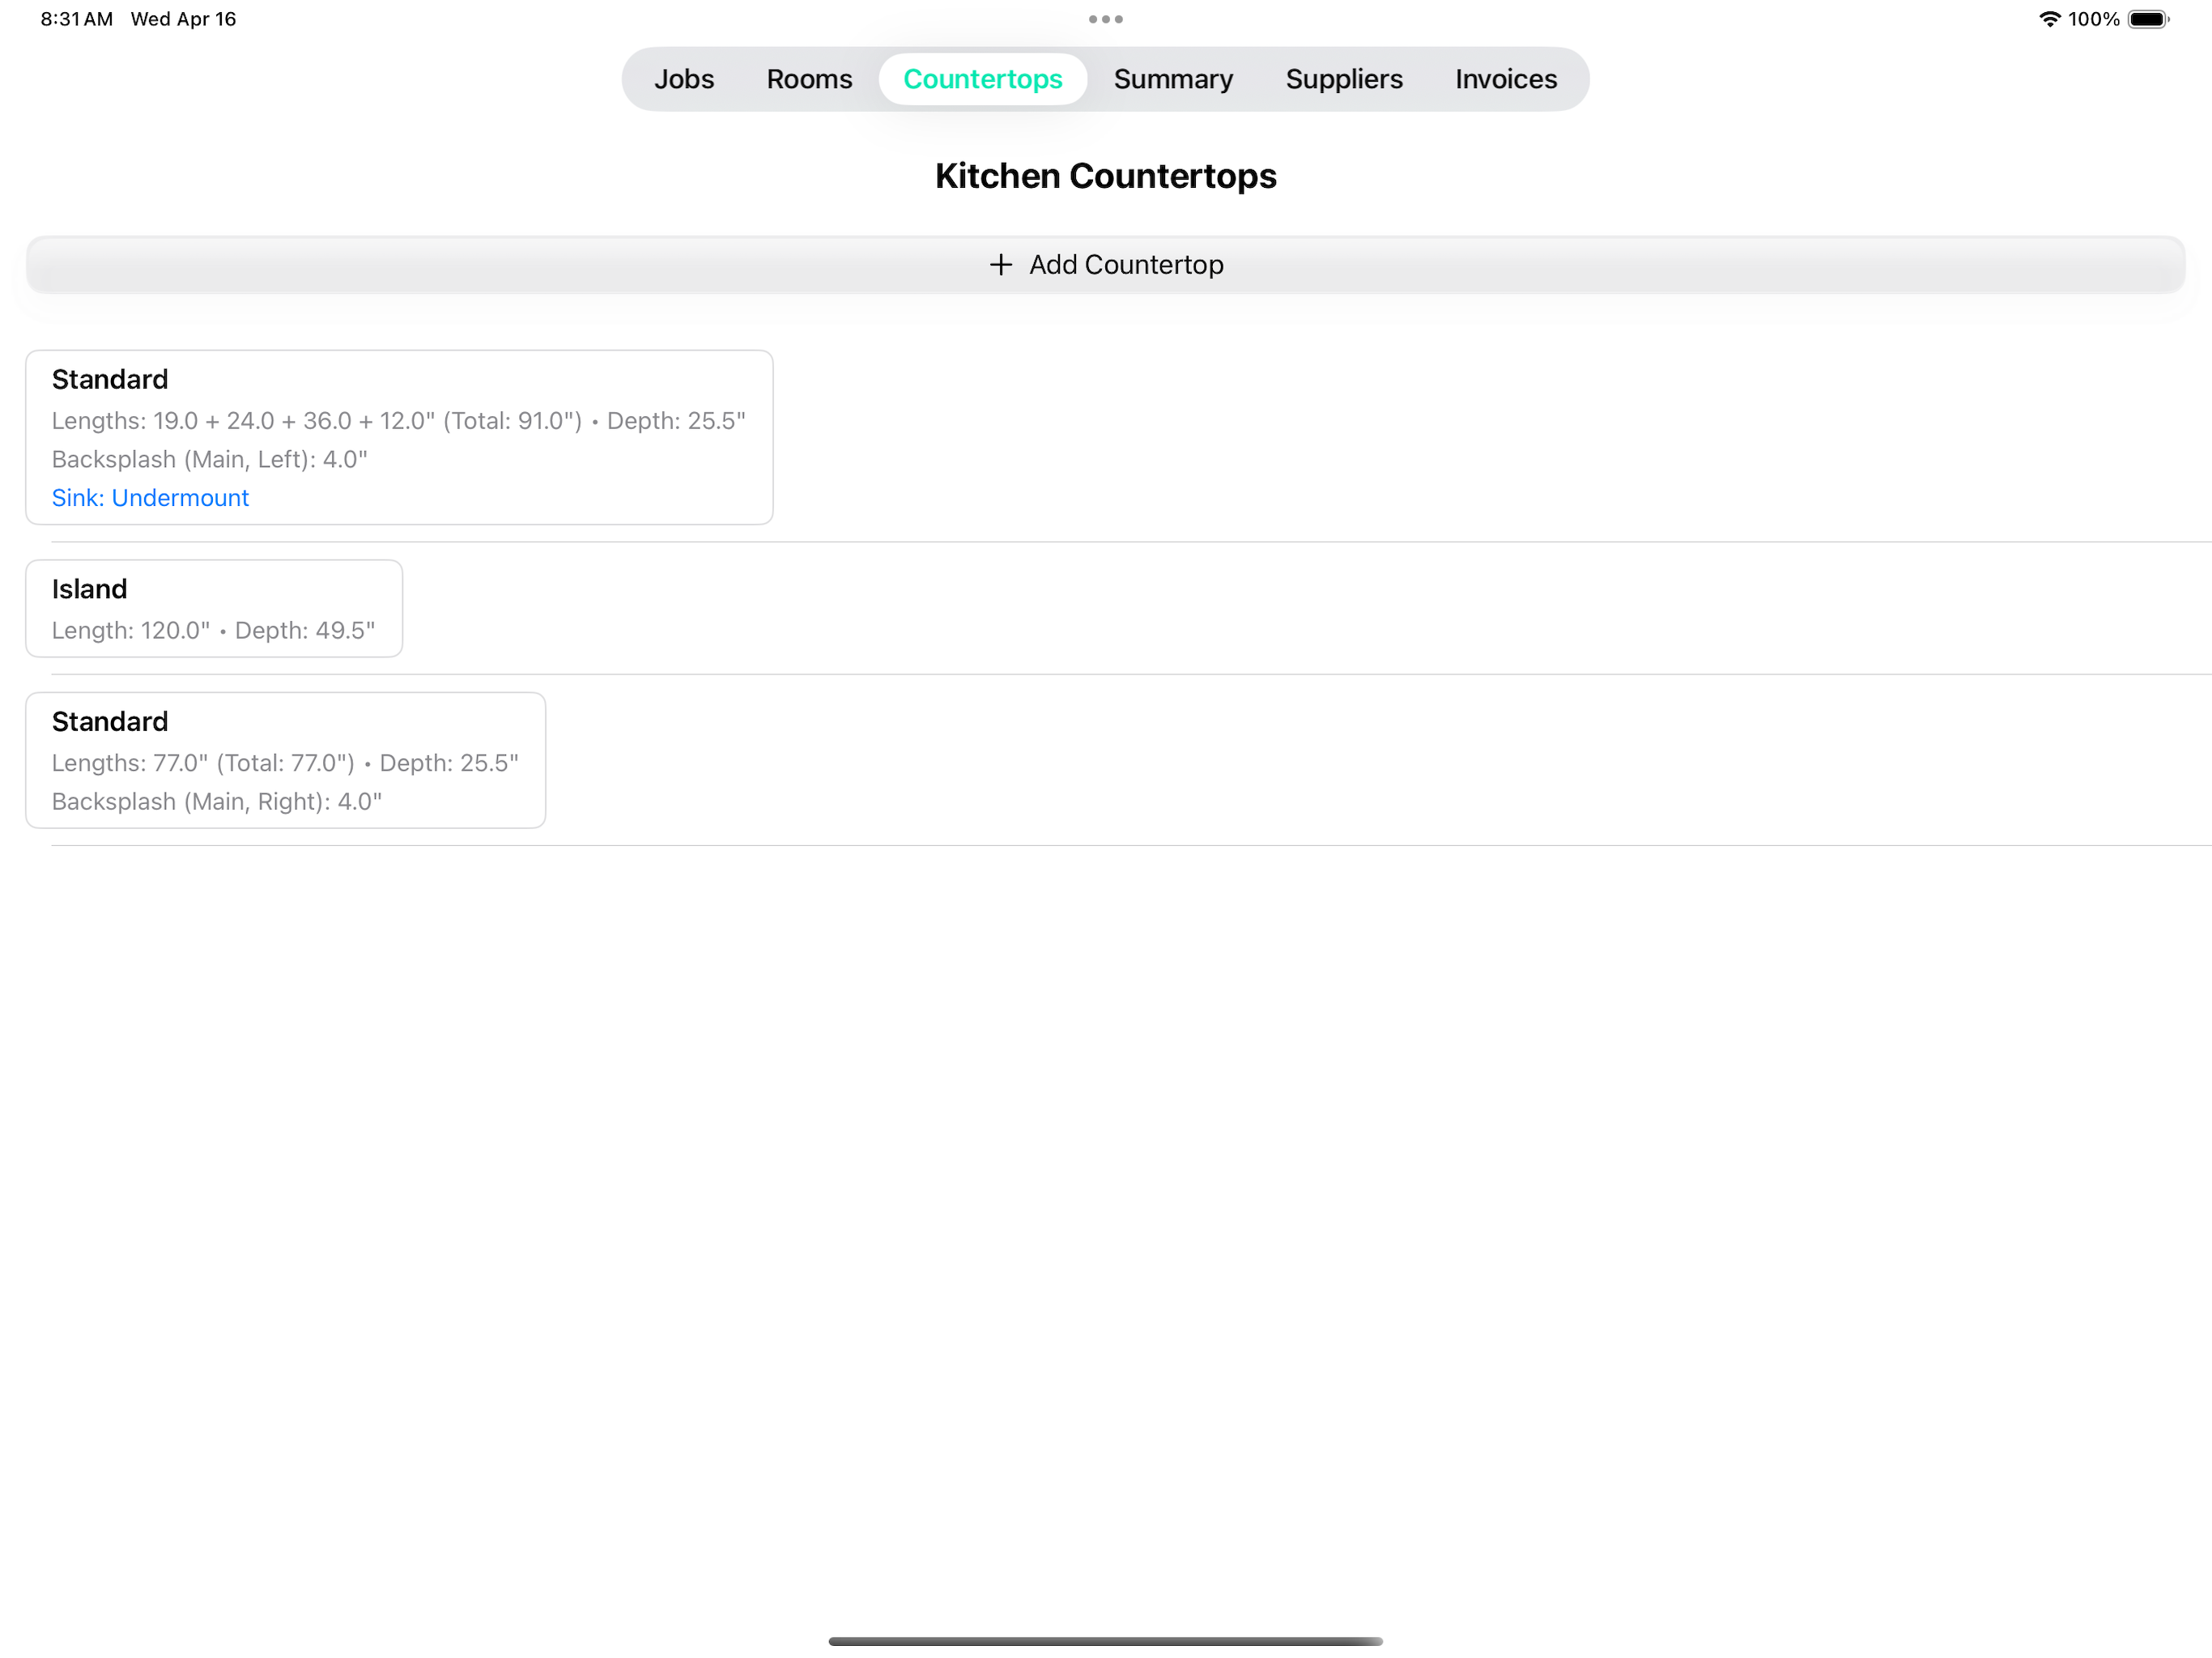Click the Backspash (Main, Left) 4.0" line
The image size is (2212, 1658).
(210, 460)
